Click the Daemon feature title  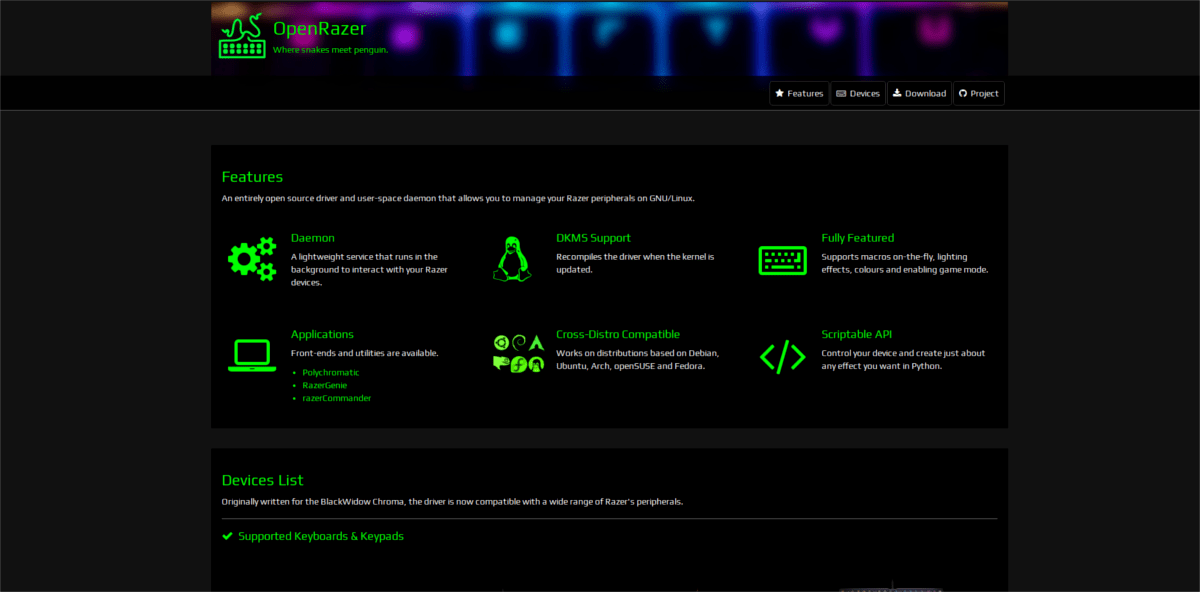pyautogui.click(x=313, y=238)
